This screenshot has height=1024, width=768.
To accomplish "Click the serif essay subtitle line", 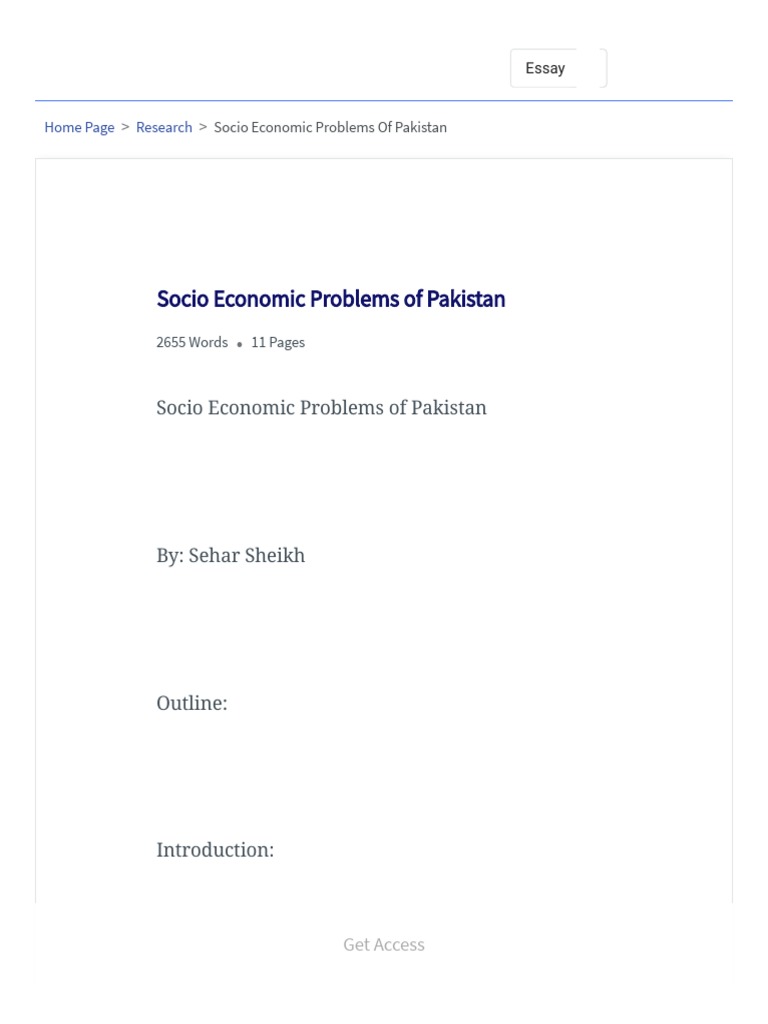I will click(321, 408).
